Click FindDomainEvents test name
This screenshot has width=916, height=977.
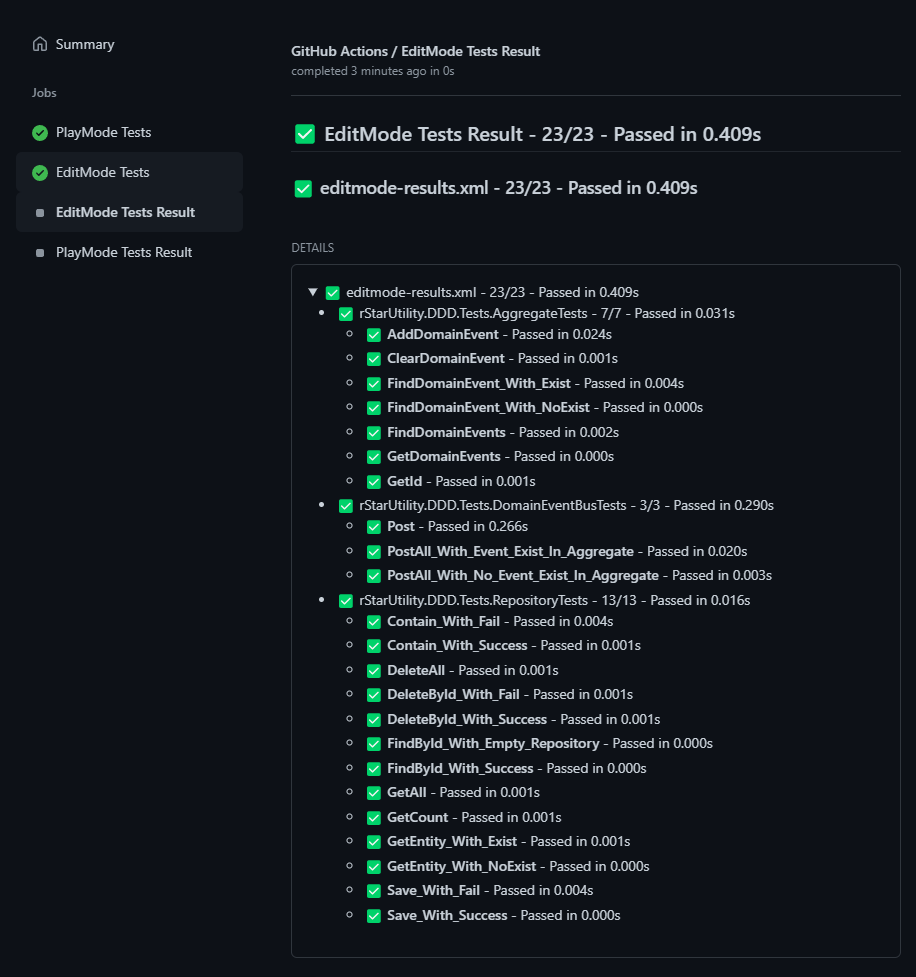click(x=446, y=432)
